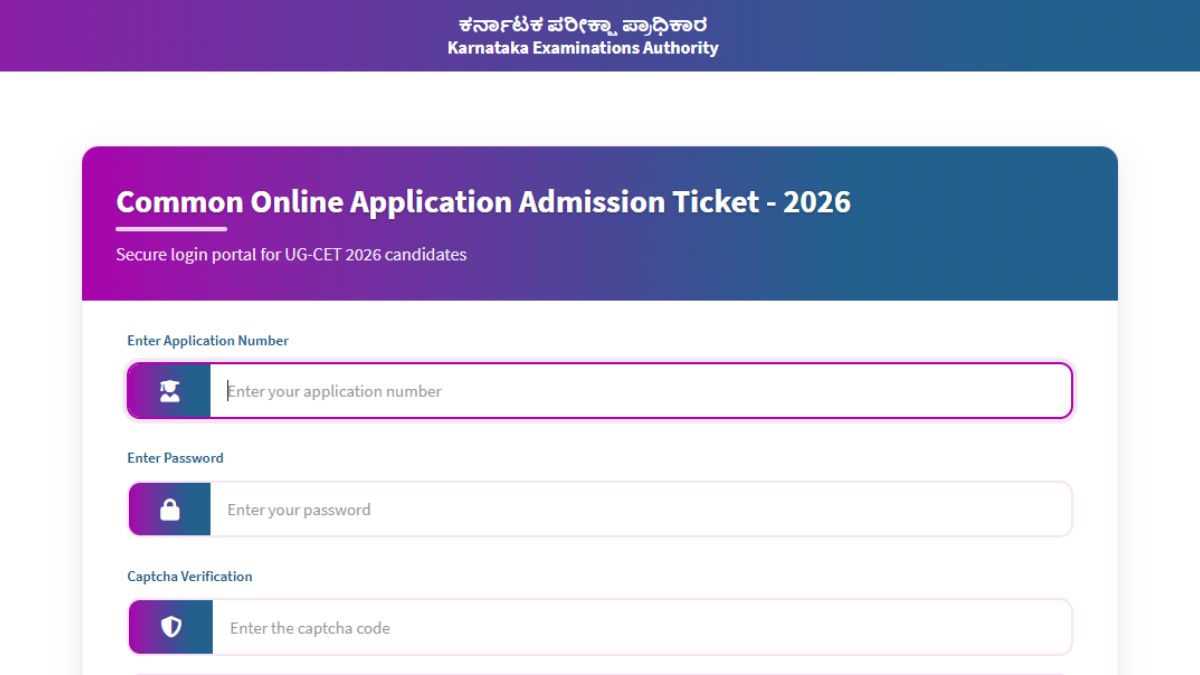The image size is (1200, 675).
Task: Click the padlock symbol on the purple gradient tile
Action: click(169, 509)
